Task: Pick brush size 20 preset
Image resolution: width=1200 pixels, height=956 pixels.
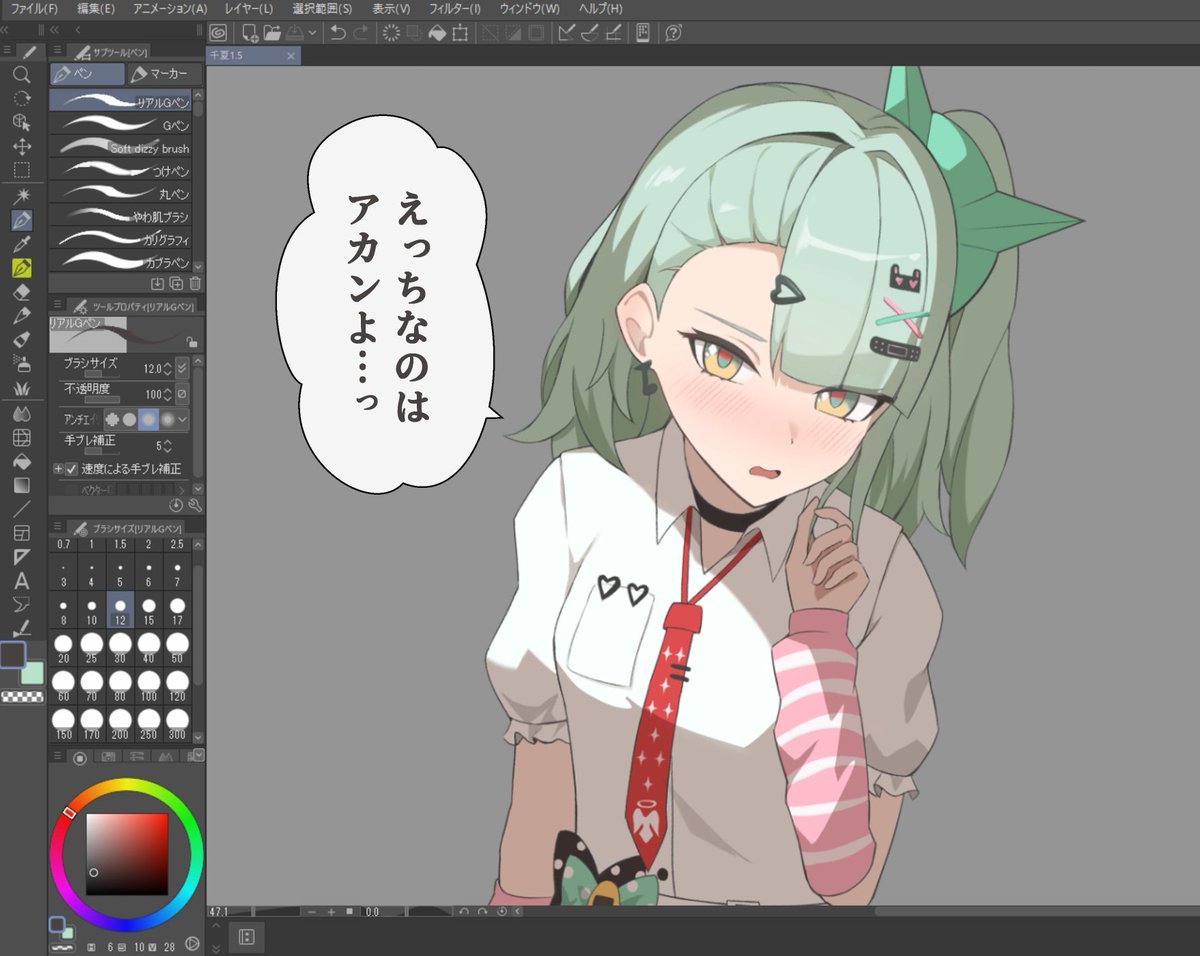Action: click(63, 648)
